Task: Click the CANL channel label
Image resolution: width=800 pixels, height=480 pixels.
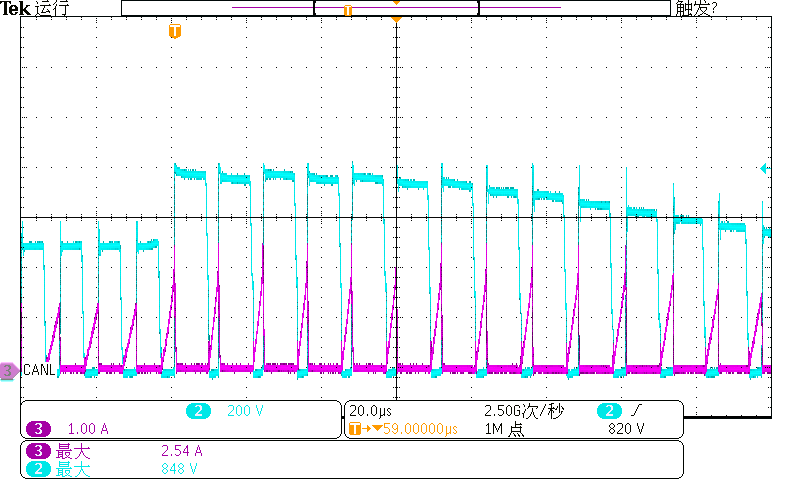Action: pyautogui.click(x=39, y=371)
